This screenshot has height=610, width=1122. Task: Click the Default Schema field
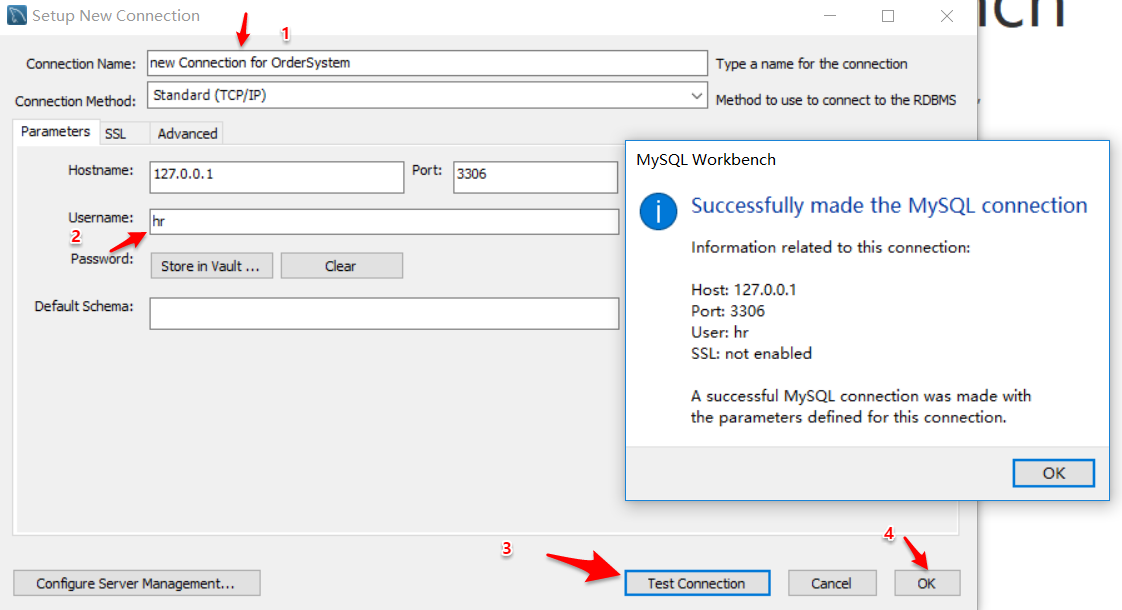click(384, 314)
